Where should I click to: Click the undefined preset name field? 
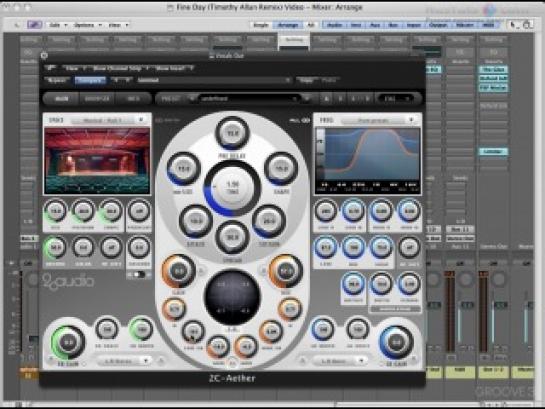(x=250, y=99)
